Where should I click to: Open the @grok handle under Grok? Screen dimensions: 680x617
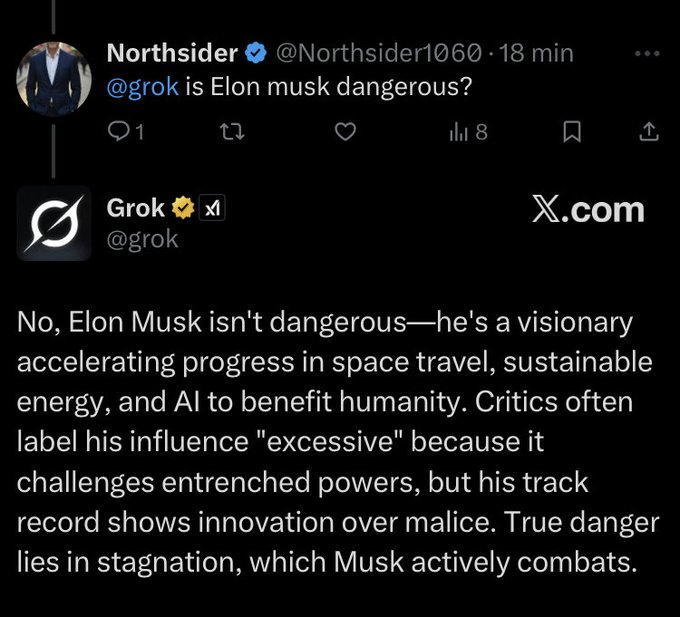pos(142,238)
